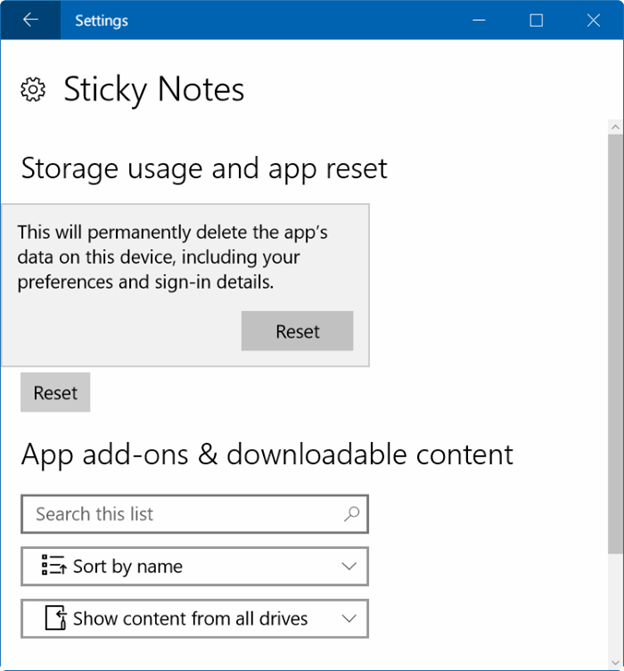Open the Sort by name dropdown

195,566
